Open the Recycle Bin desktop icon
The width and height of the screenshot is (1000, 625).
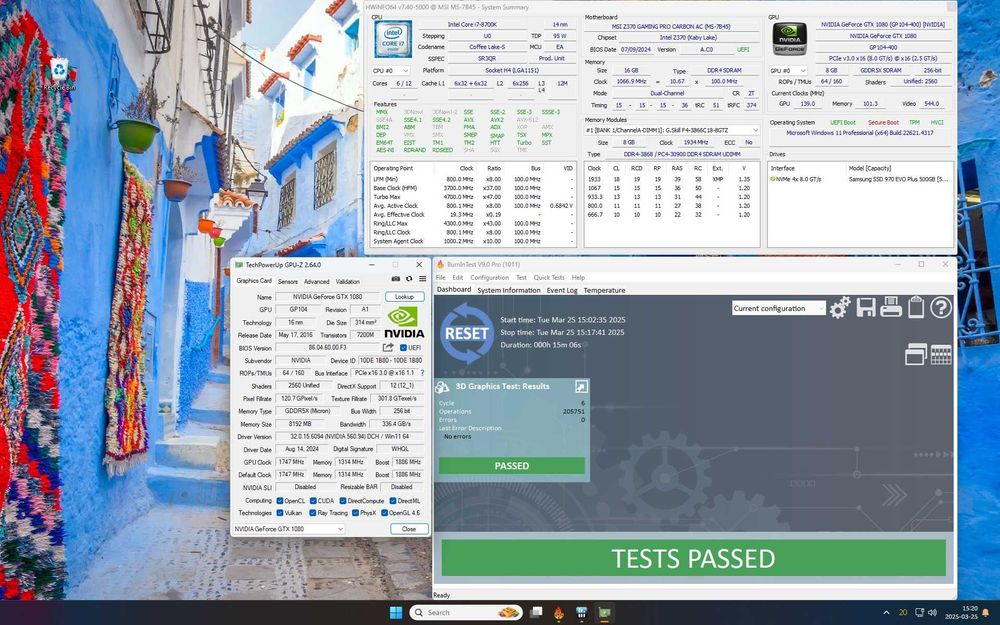[59, 74]
